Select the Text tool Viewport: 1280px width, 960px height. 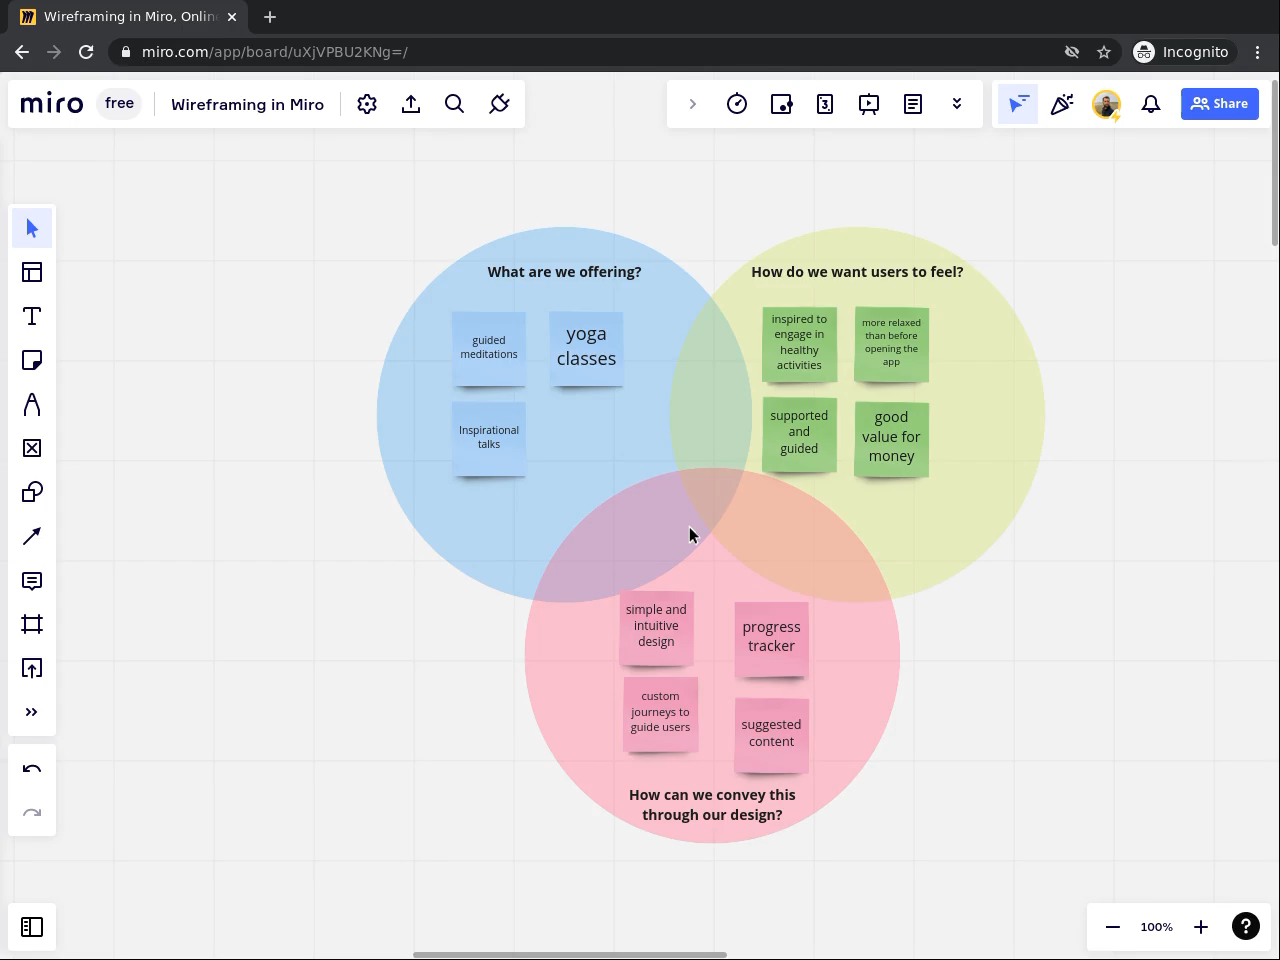pos(32,316)
